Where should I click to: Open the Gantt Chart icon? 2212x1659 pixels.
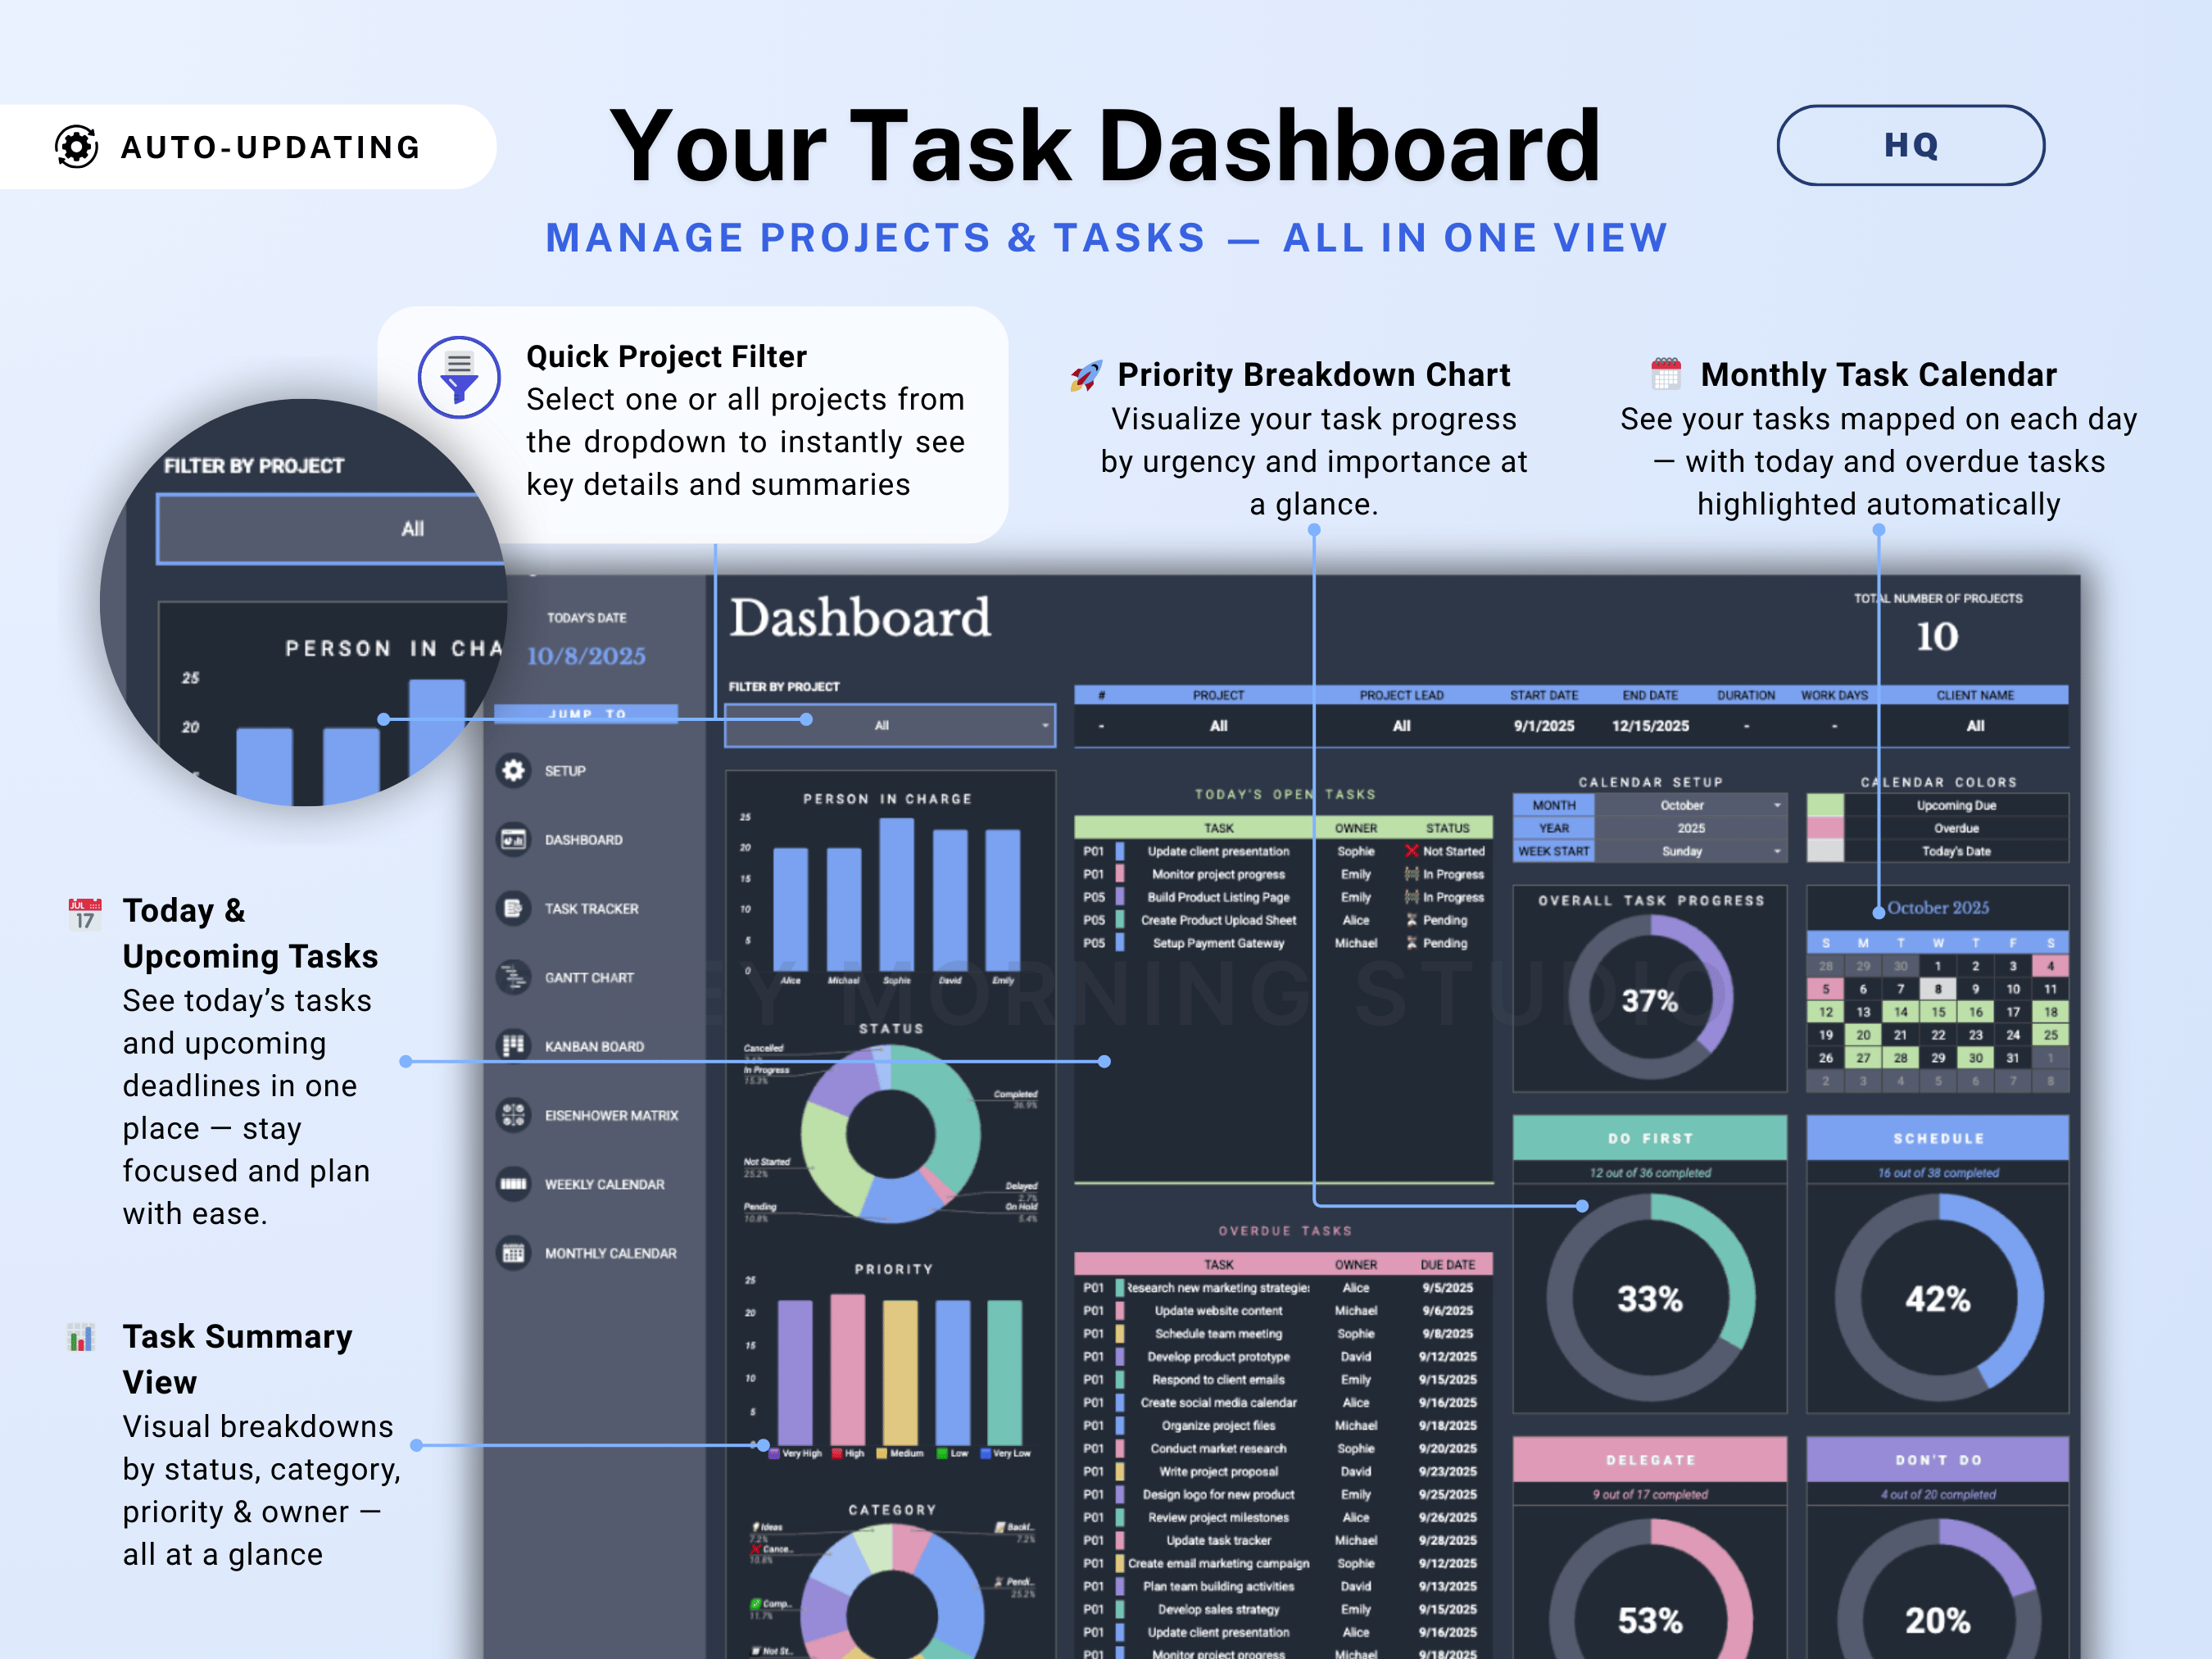[x=513, y=977]
